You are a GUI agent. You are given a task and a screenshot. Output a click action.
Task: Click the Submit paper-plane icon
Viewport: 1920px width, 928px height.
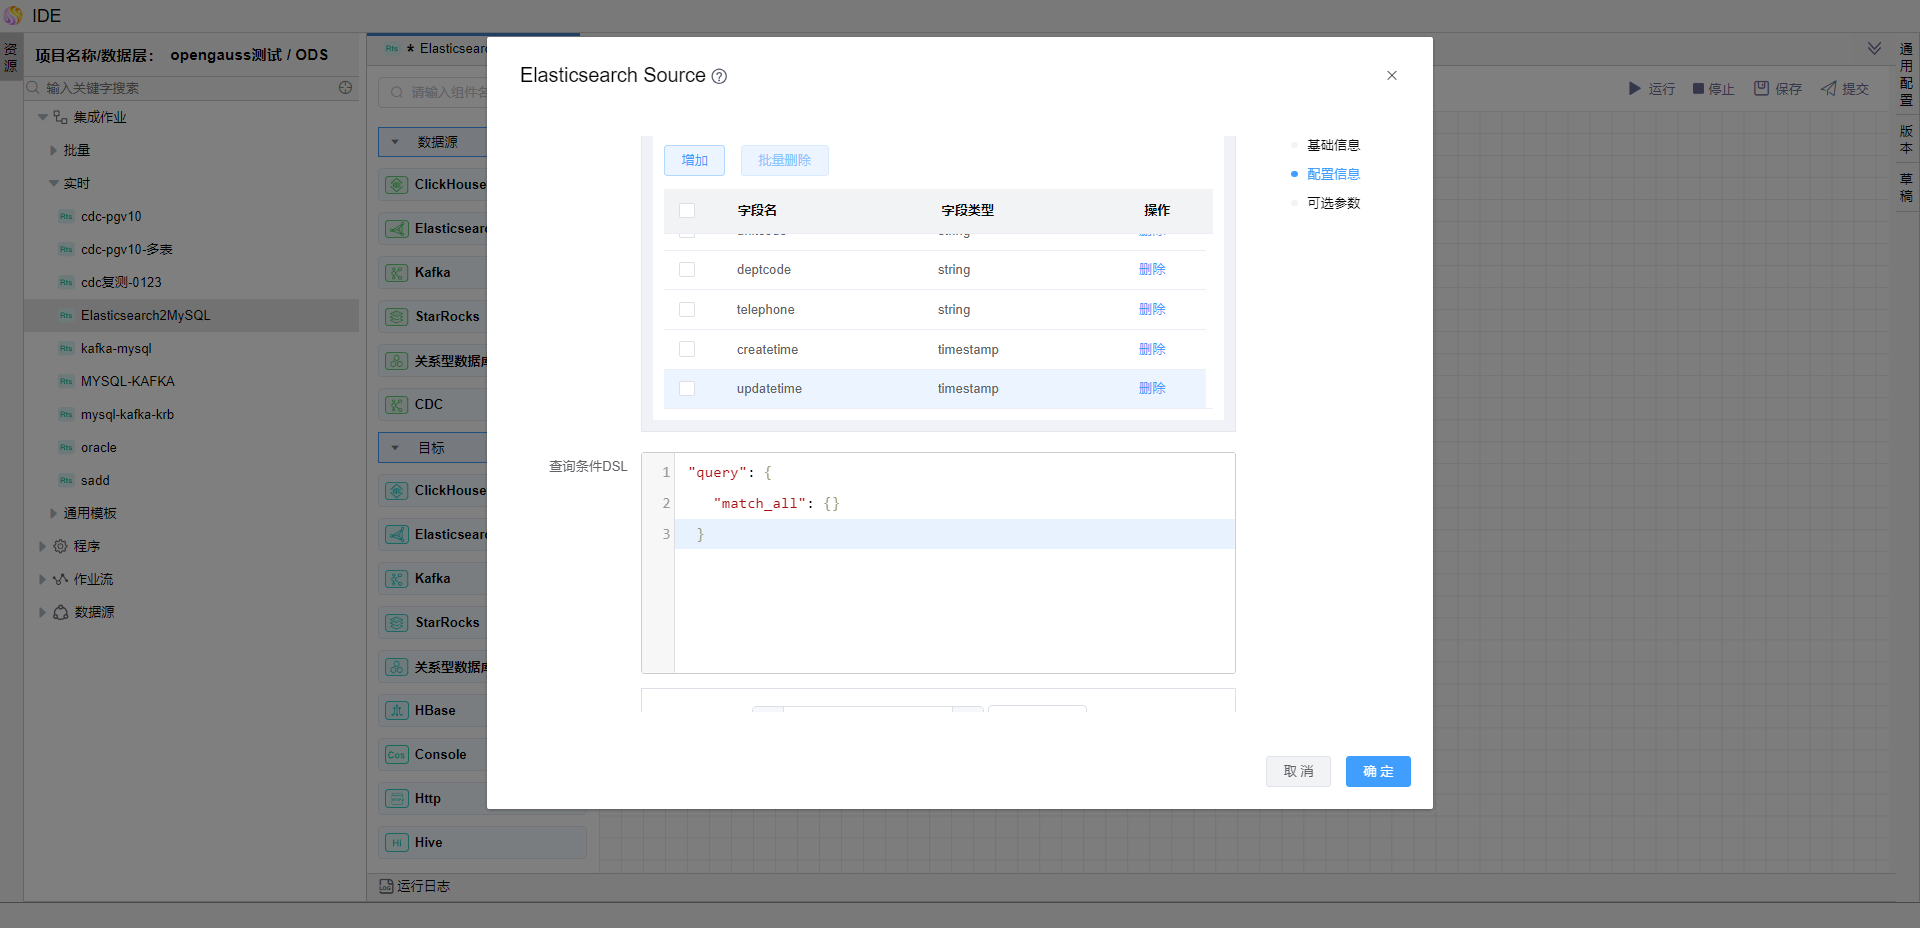pos(1829,89)
